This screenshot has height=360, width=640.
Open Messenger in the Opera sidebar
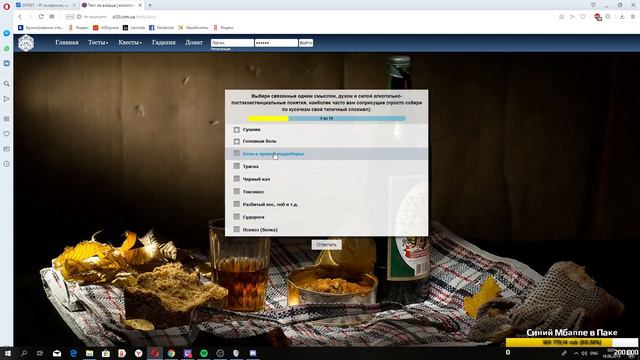[x=7, y=33]
